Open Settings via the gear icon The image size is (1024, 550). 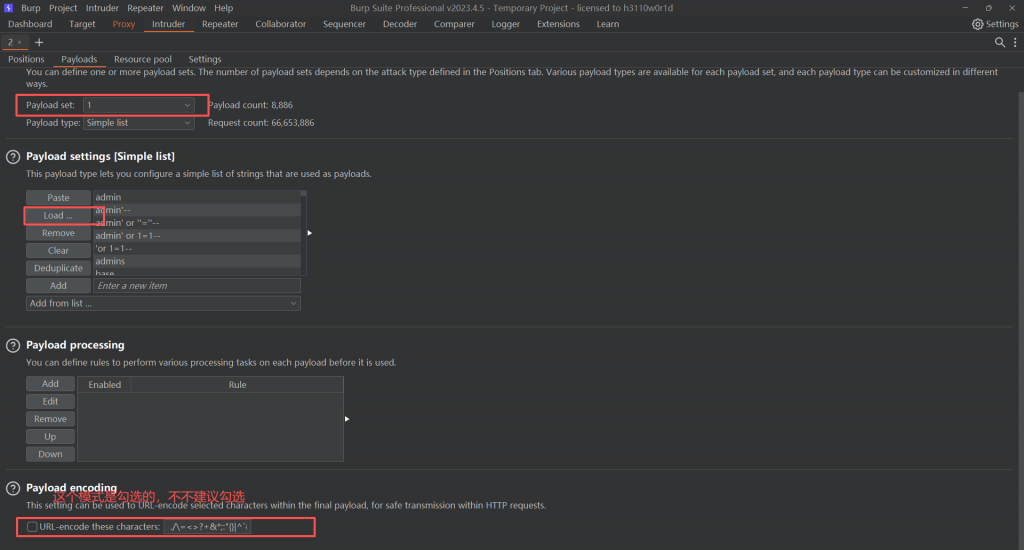point(977,24)
